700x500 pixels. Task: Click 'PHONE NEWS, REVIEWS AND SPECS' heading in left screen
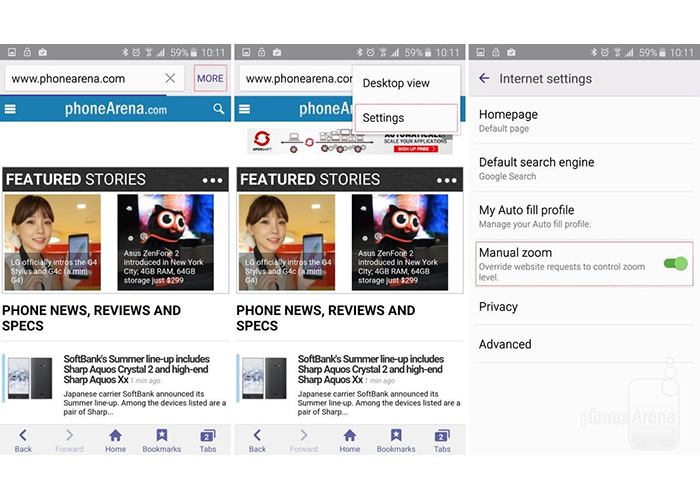92,318
